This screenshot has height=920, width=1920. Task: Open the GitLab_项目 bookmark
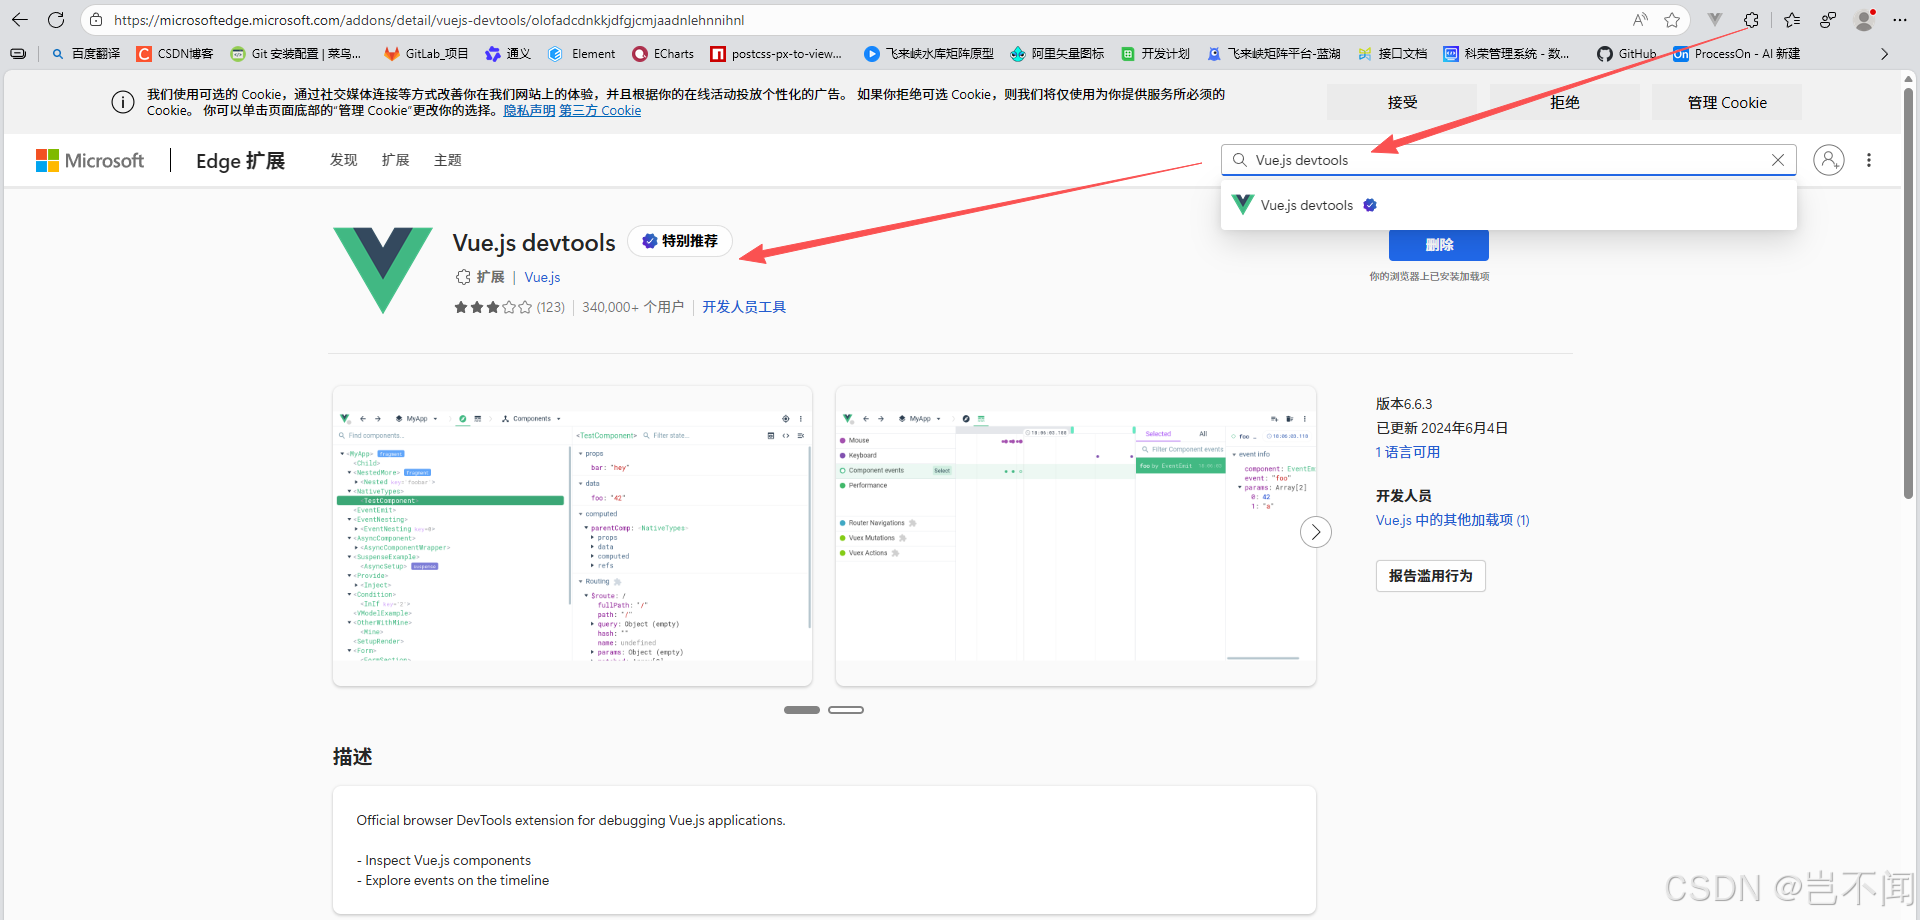click(x=426, y=54)
